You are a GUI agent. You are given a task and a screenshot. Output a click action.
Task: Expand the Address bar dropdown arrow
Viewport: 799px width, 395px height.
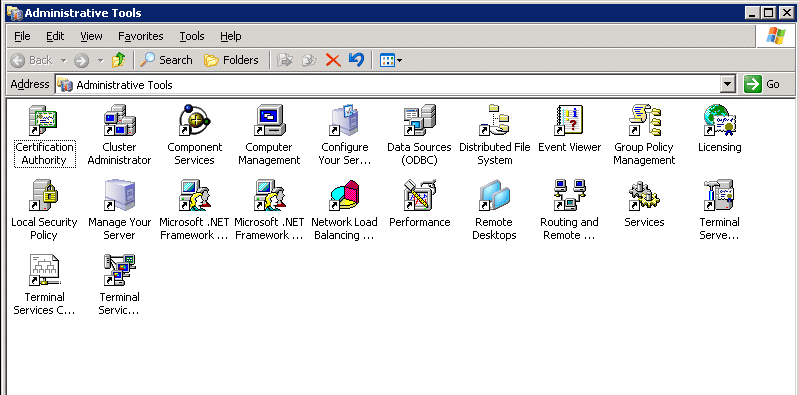point(729,85)
